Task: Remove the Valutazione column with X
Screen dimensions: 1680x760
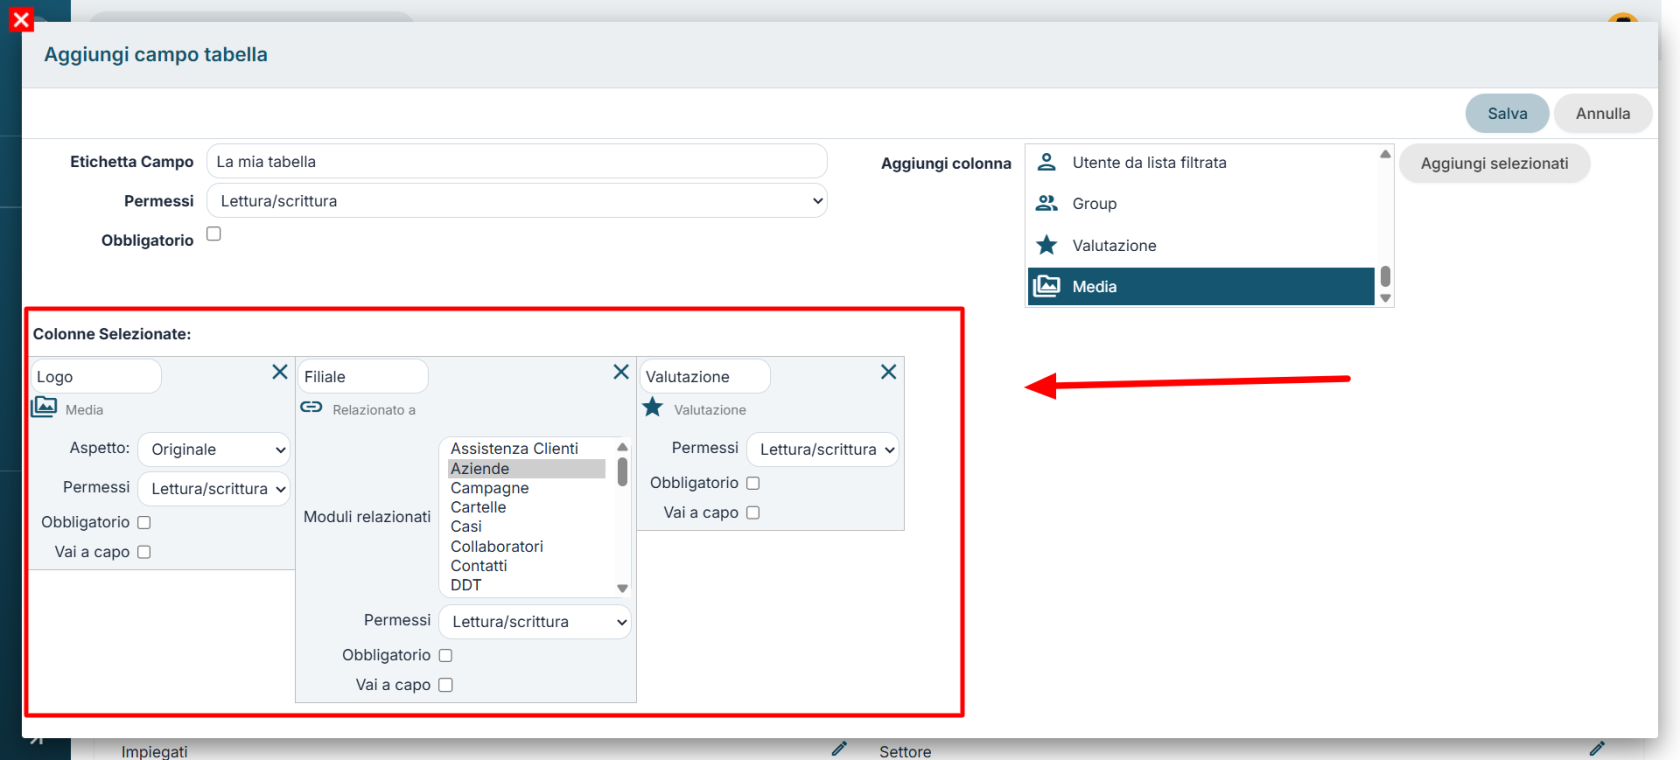Action: 888,372
